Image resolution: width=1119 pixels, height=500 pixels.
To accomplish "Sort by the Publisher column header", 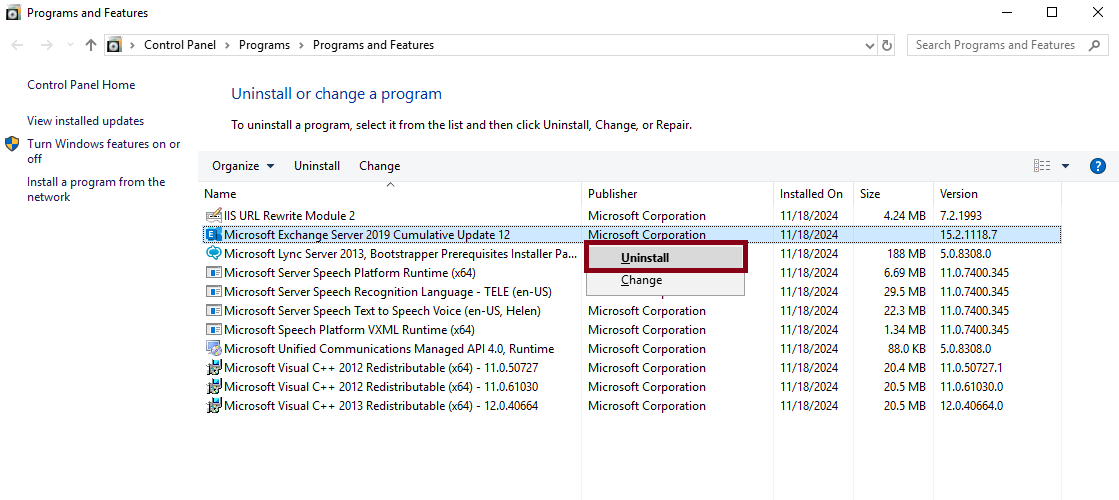I will 677,193.
